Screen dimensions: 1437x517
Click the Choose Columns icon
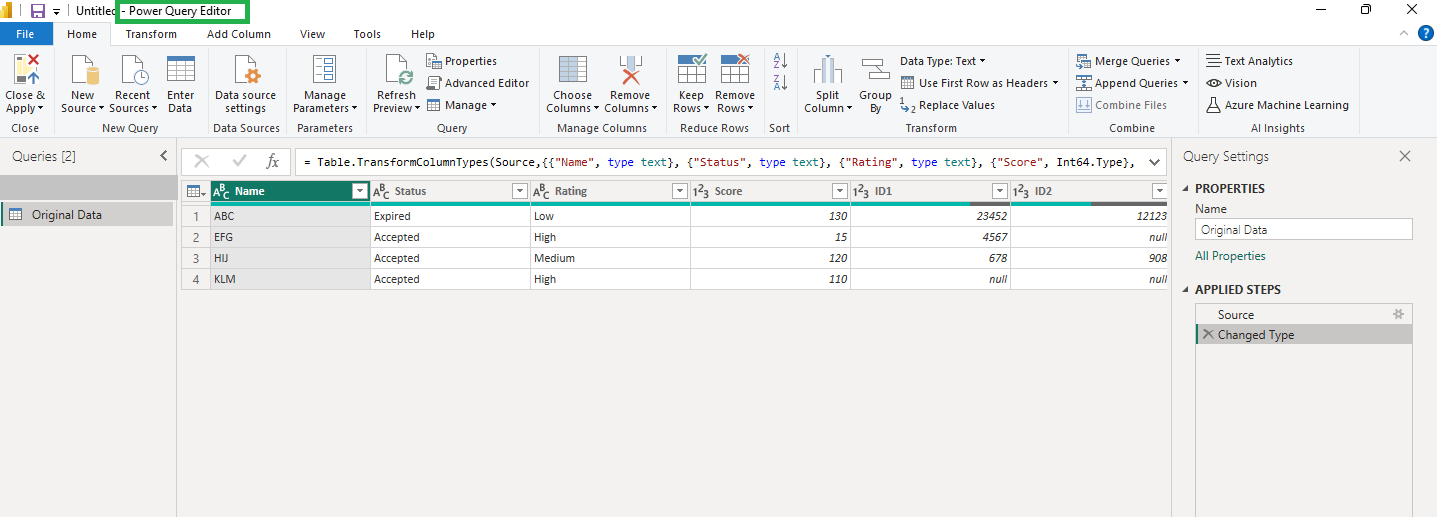coord(573,70)
